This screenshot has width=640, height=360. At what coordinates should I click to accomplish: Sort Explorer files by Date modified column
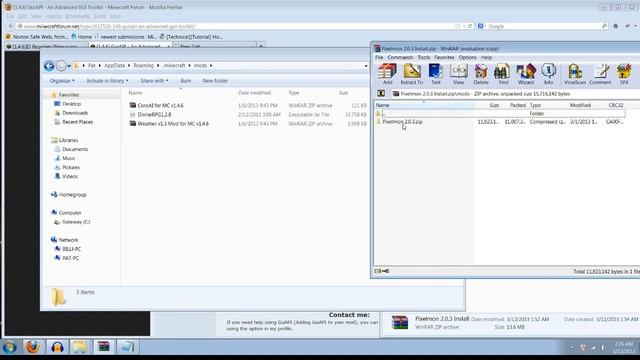254,93
